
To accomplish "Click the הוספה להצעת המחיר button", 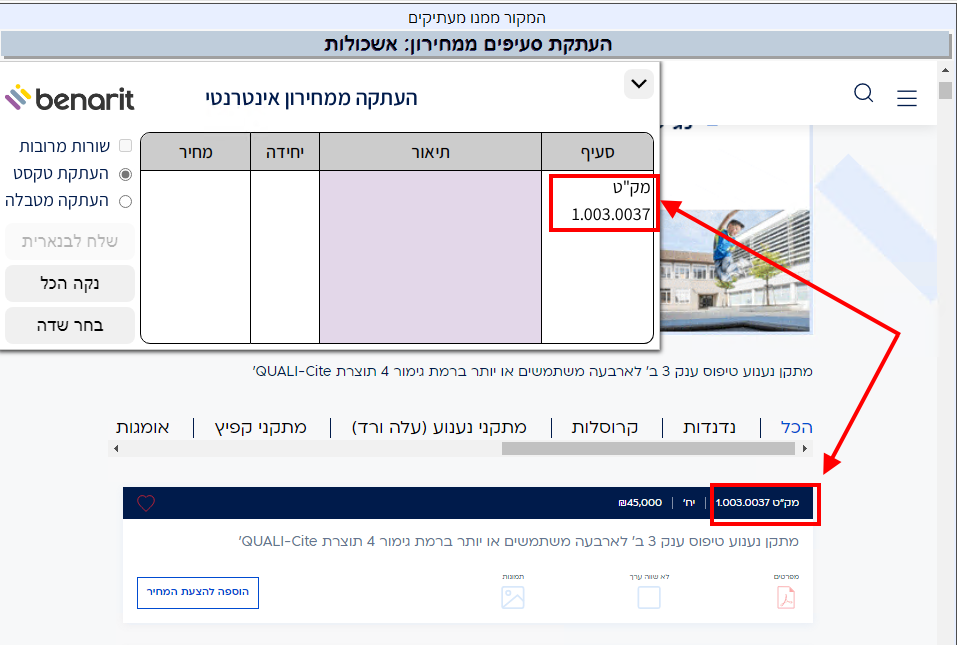I will (198, 592).
